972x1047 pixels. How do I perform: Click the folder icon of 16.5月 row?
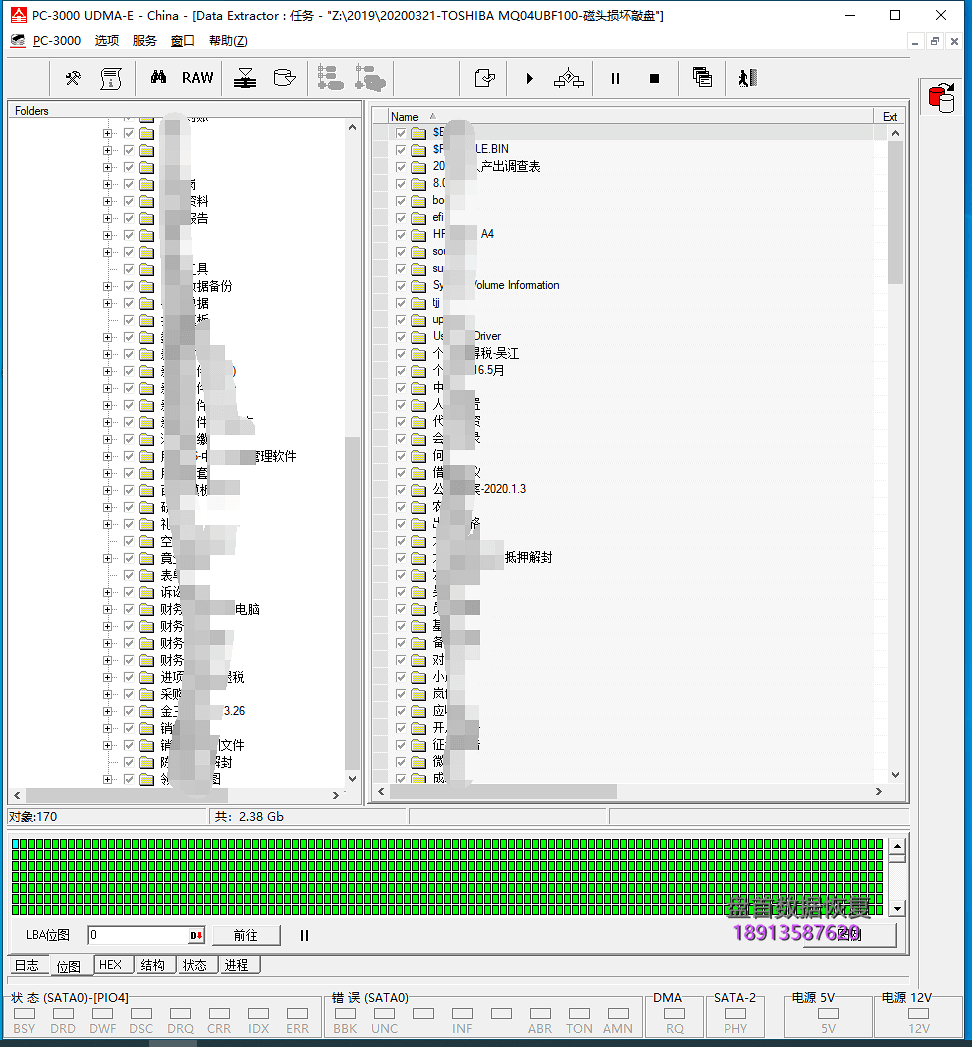click(419, 371)
